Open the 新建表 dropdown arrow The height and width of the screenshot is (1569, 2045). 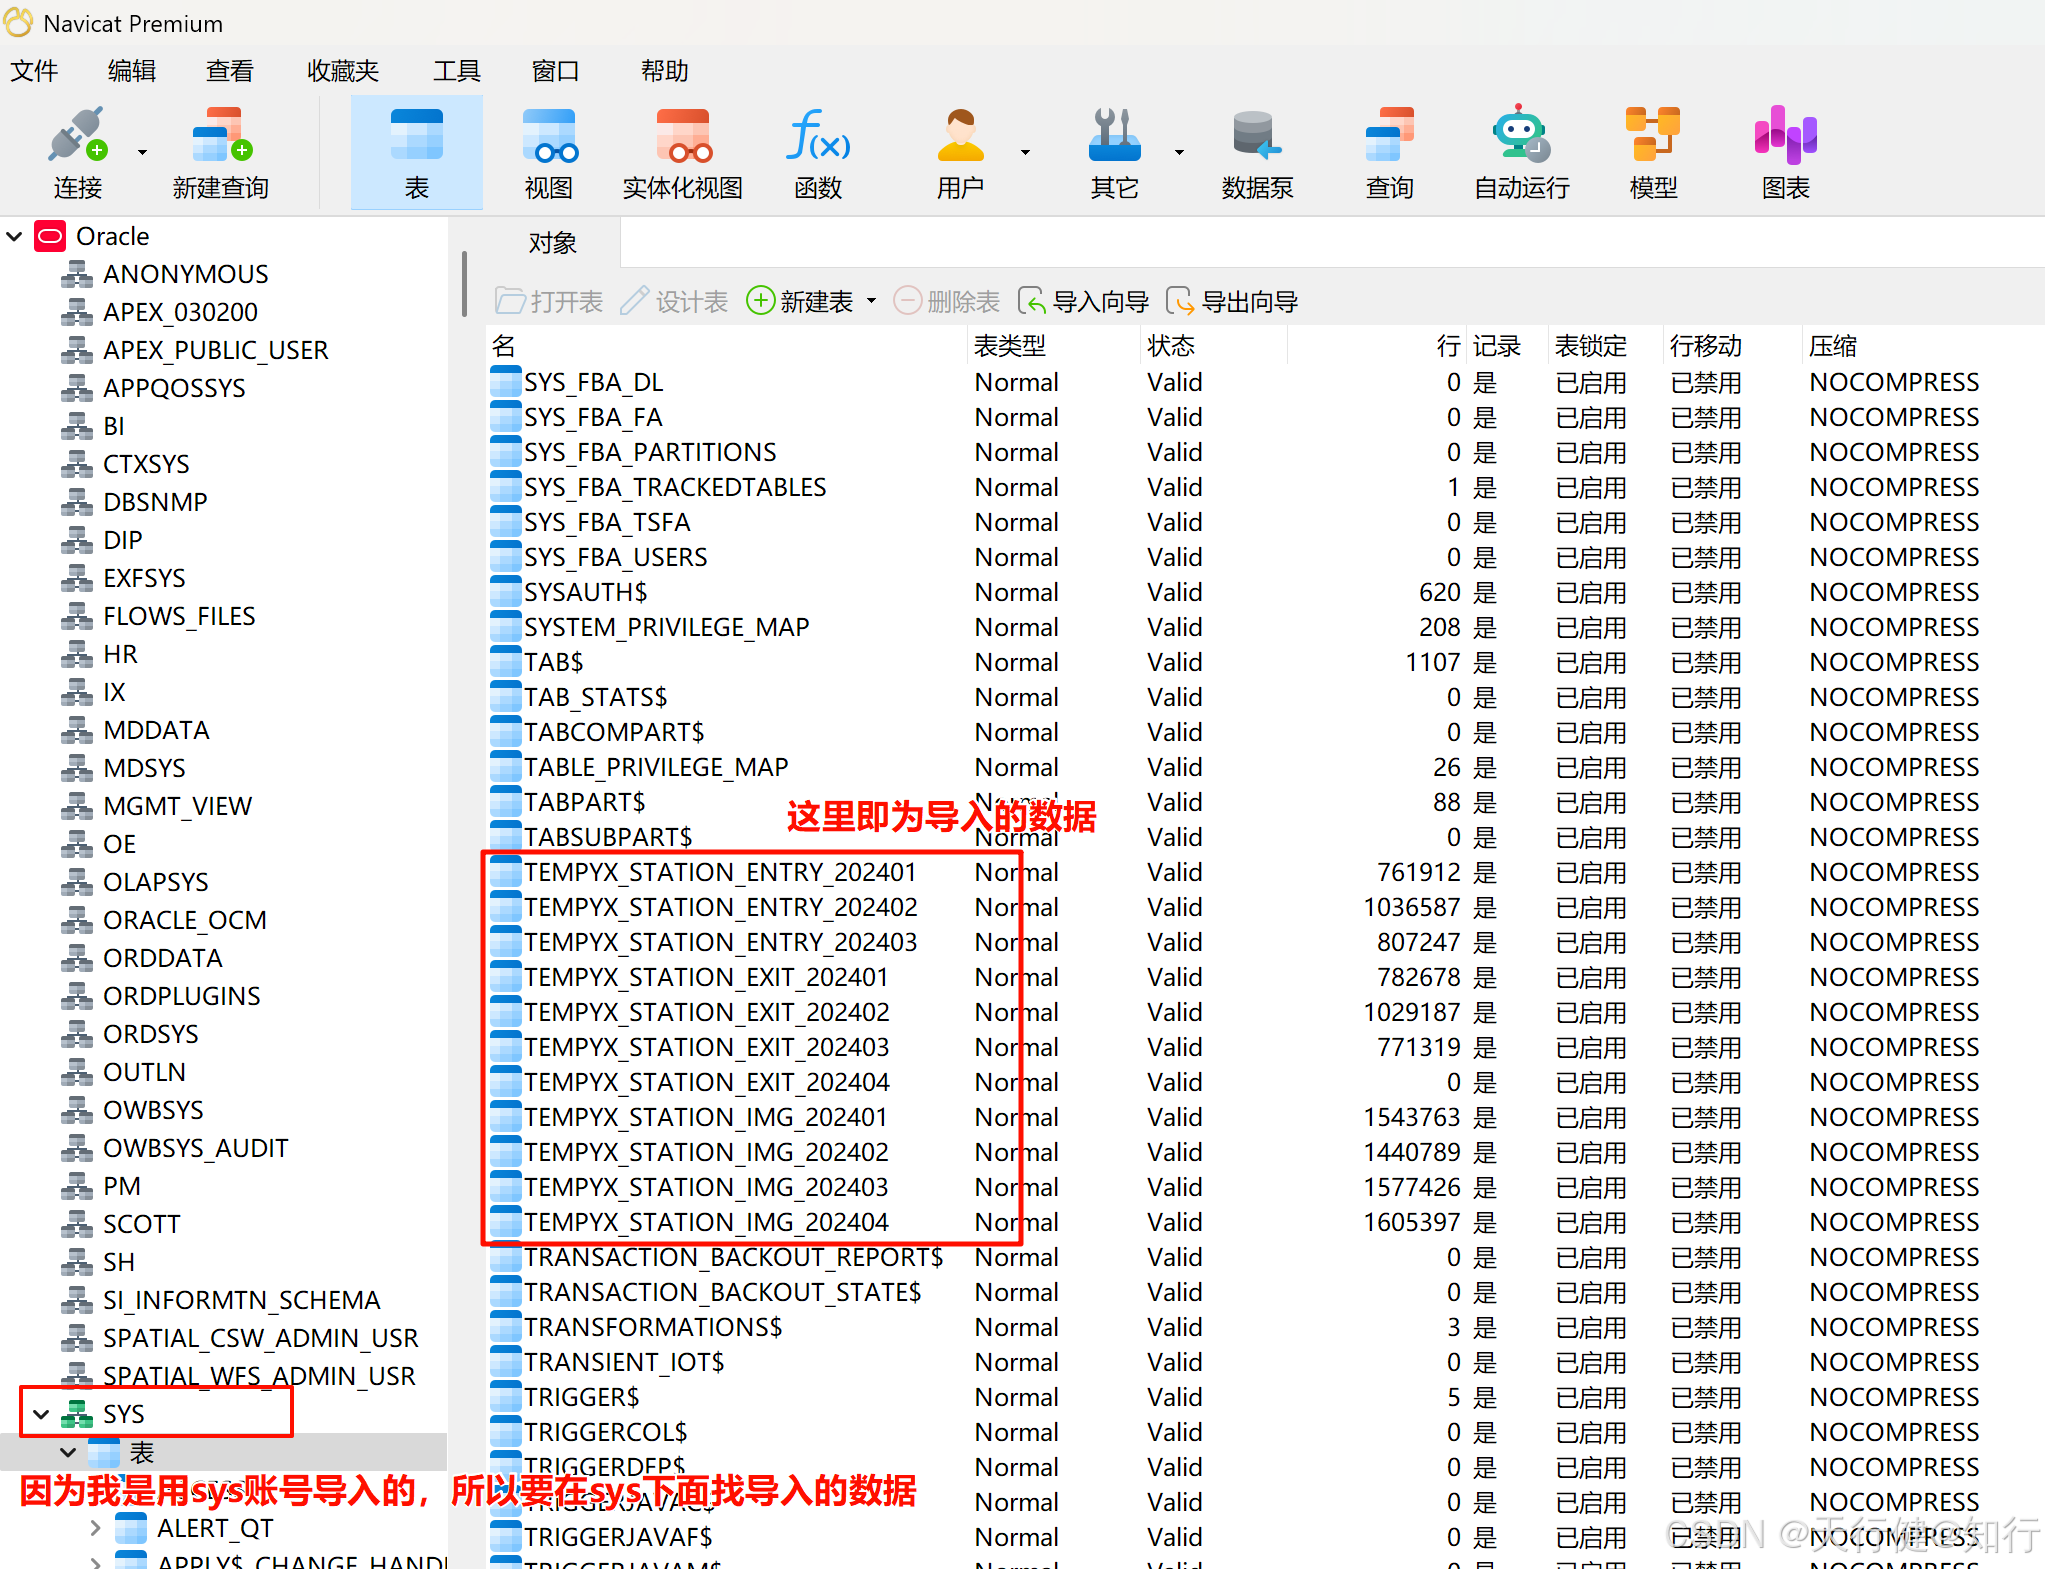871,302
